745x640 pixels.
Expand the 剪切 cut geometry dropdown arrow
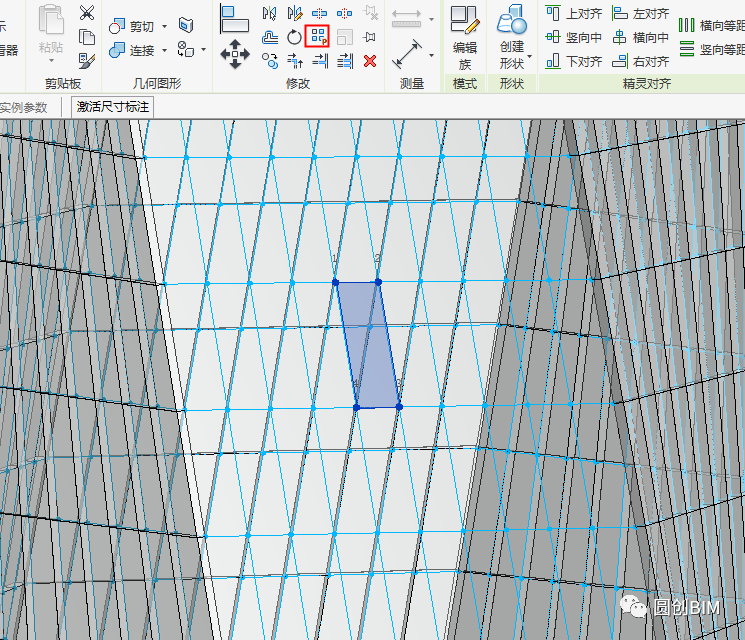[164, 26]
